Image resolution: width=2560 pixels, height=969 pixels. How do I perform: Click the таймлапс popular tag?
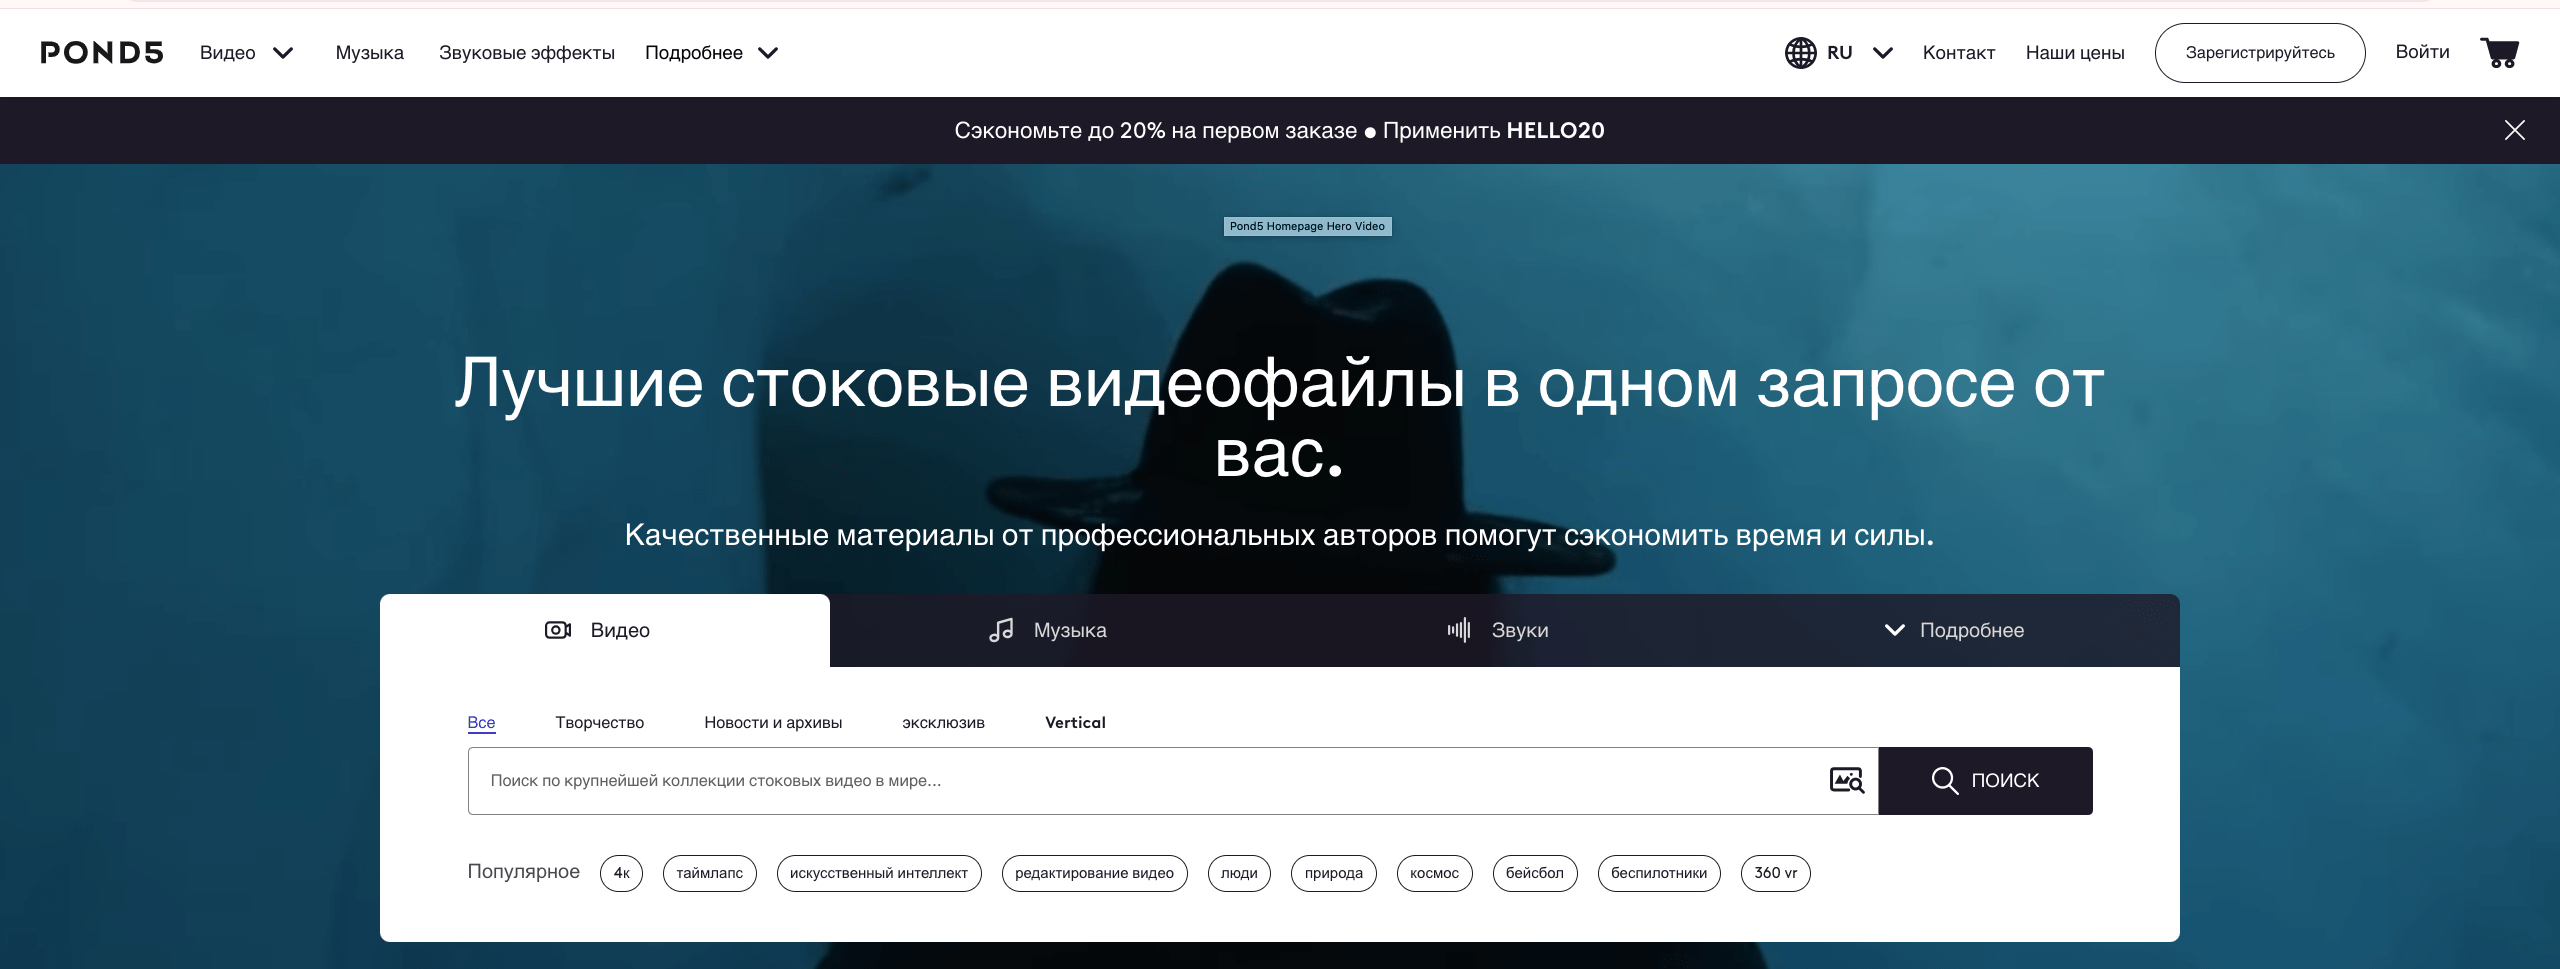[x=709, y=873]
